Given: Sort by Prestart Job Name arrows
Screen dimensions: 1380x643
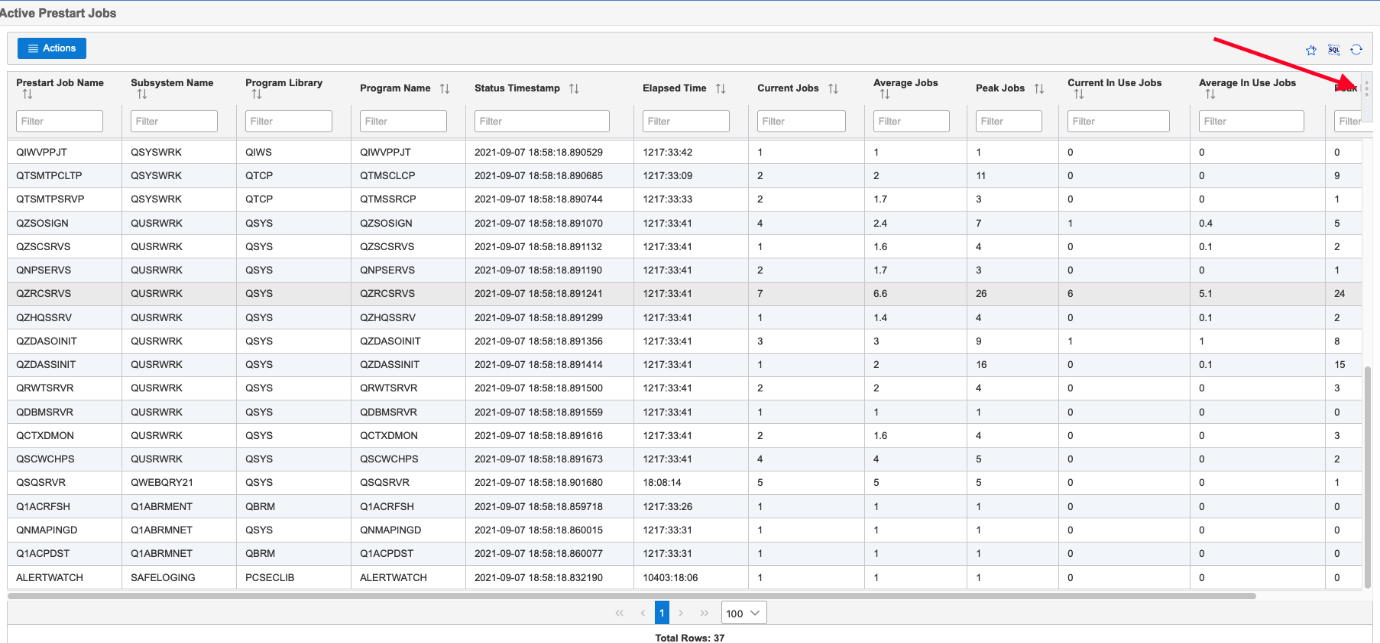Looking at the screenshot, I should tap(27, 95).
